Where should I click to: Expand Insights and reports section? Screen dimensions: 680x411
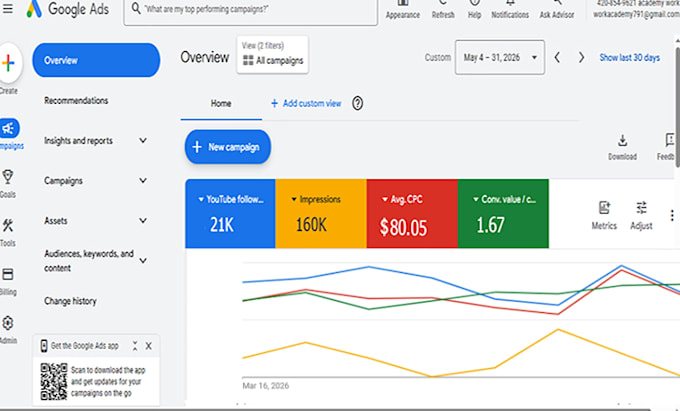click(x=96, y=140)
